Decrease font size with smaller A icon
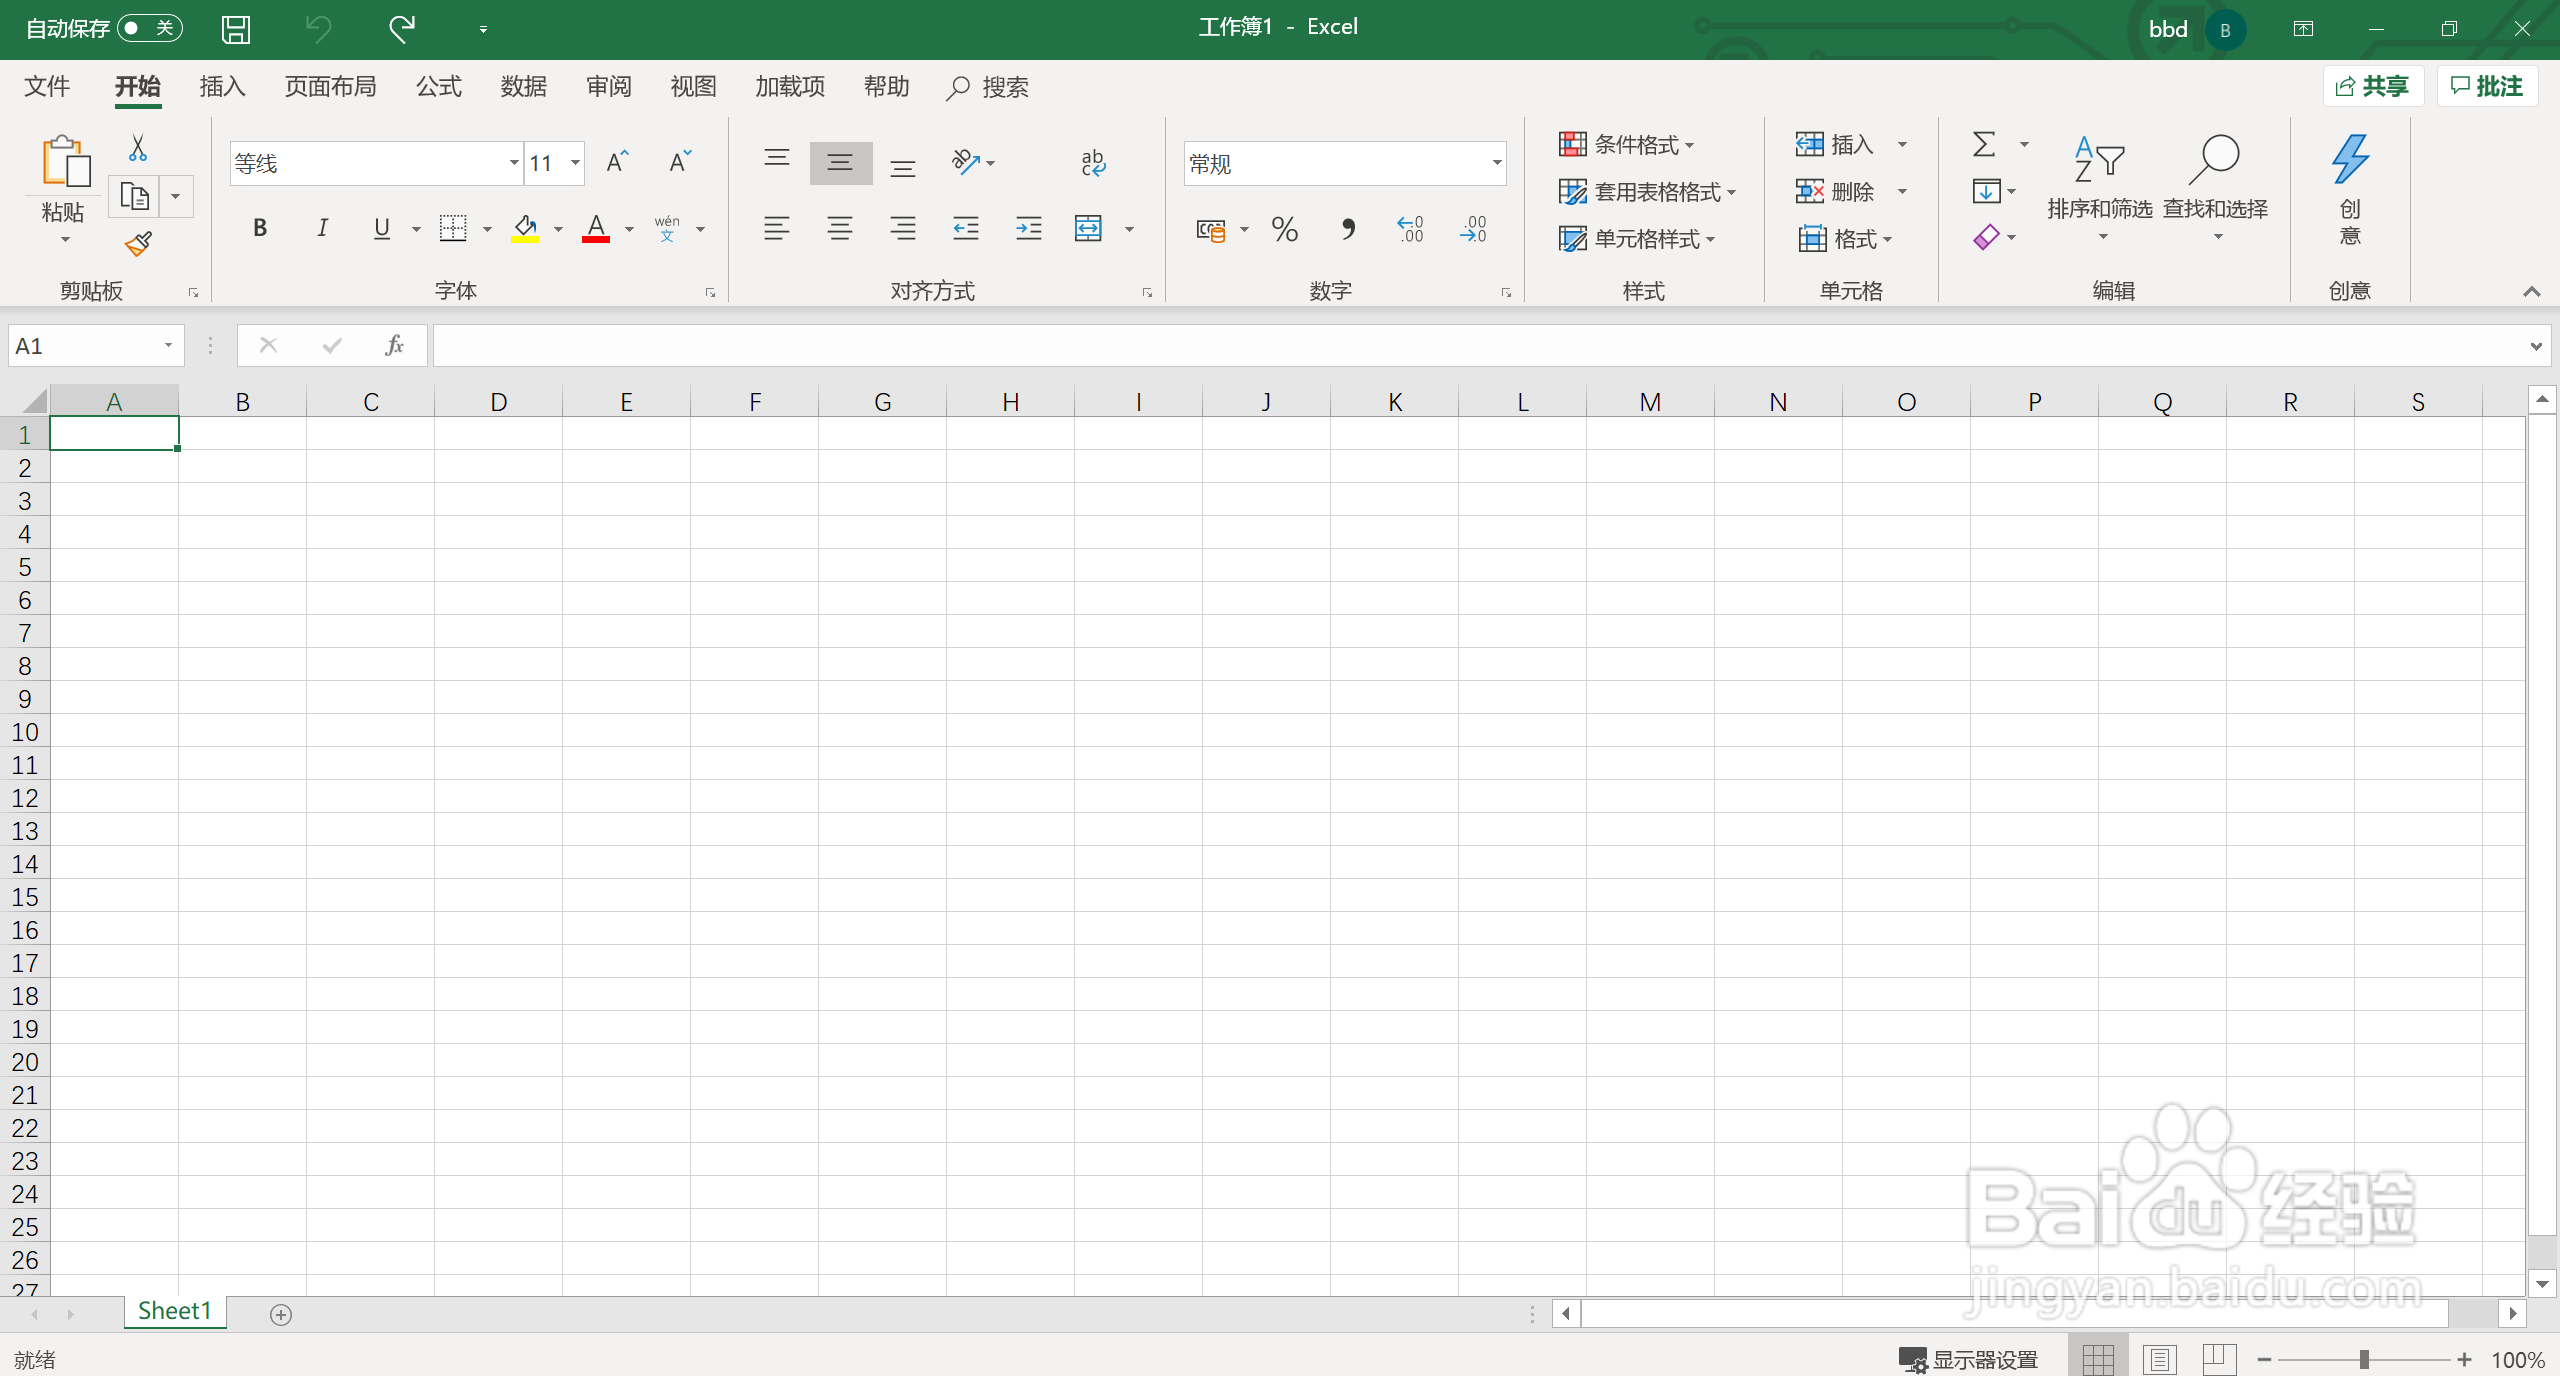2560x1376 pixels. coord(680,162)
